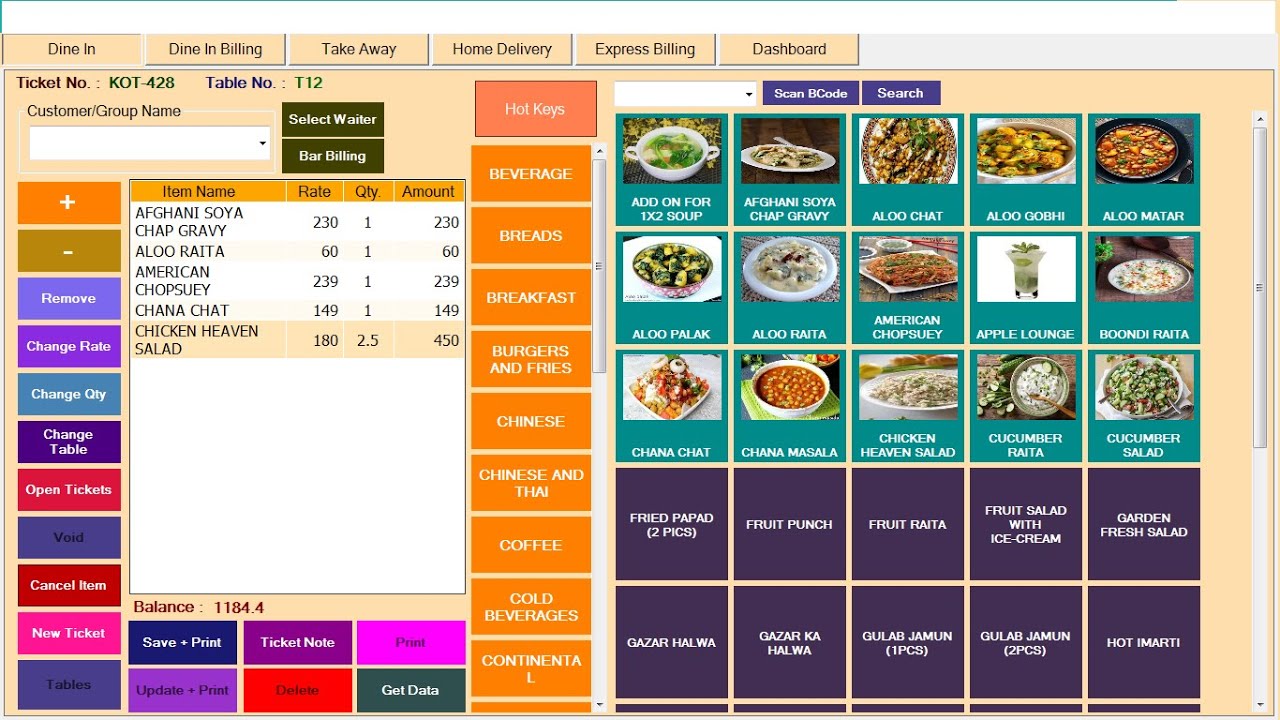Choose the Fruit Raita item
This screenshot has height=720, width=1280.
click(907, 524)
